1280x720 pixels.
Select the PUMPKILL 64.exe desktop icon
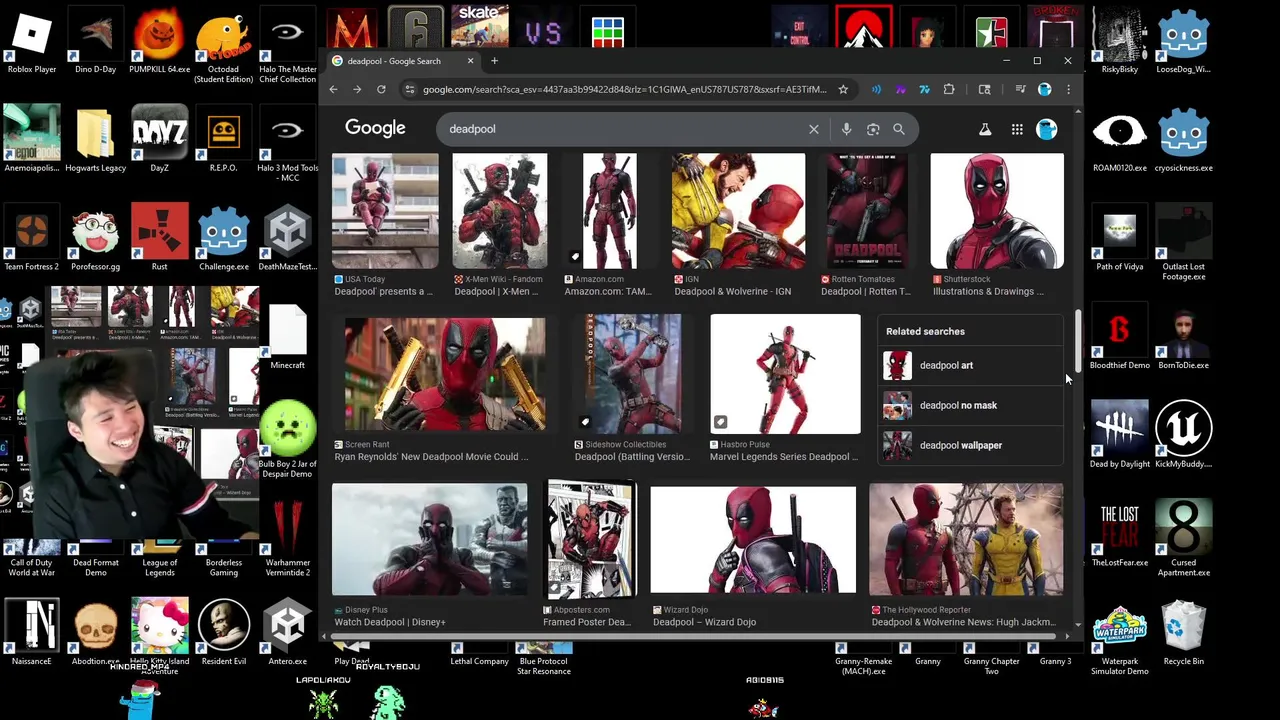click(160, 41)
